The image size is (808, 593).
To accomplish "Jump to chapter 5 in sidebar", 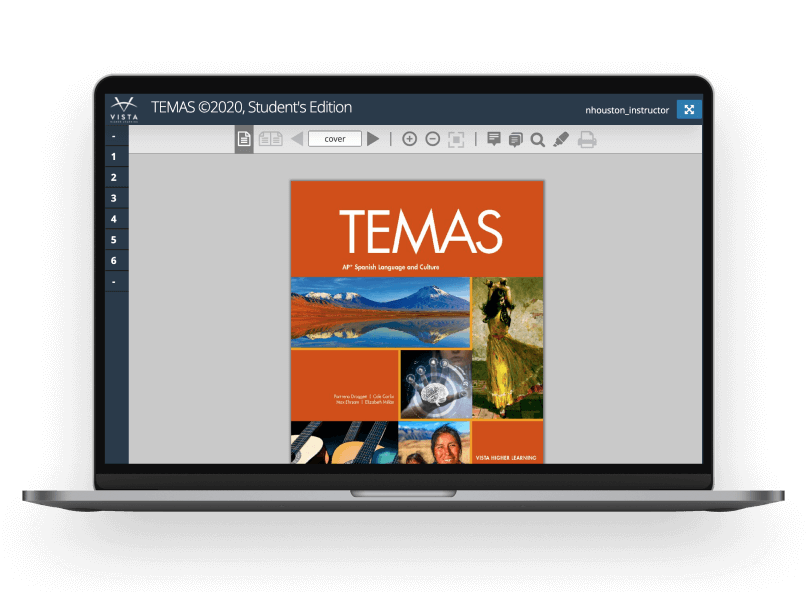I will tap(114, 240).
